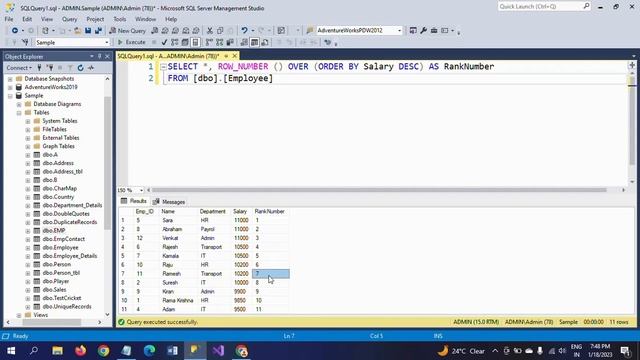This screenshot has height=360, width=640.
Task: Switch to the Messages tab
Action: coord(169,202)
